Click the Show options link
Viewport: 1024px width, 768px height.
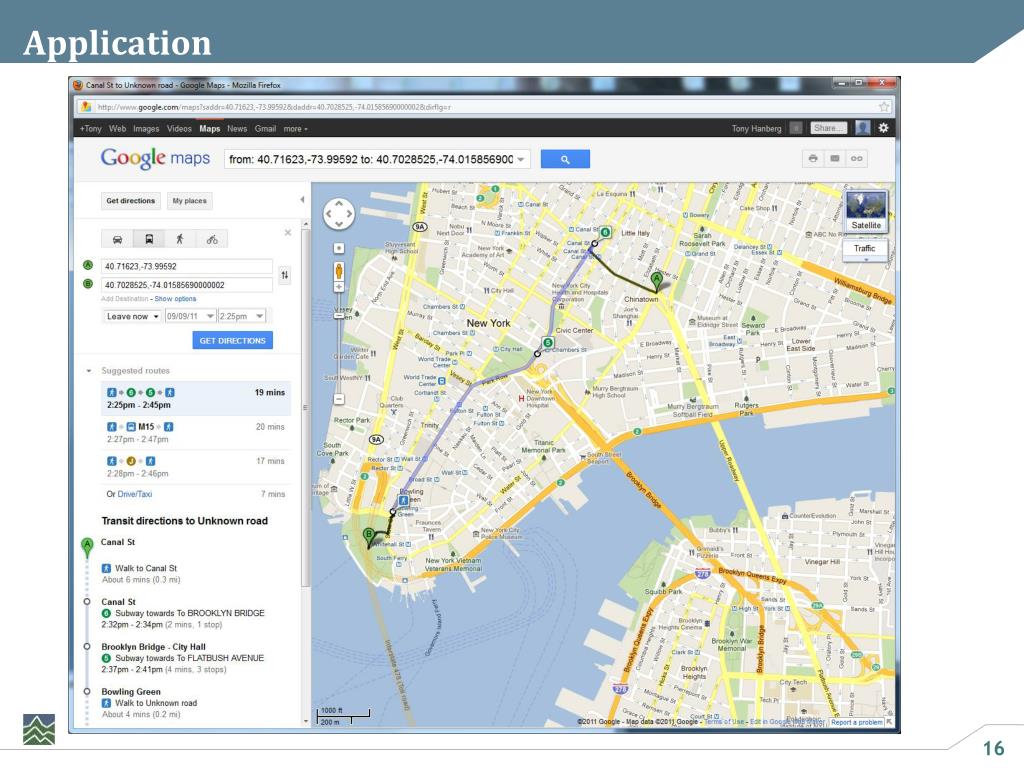click(x=175, y=299)
